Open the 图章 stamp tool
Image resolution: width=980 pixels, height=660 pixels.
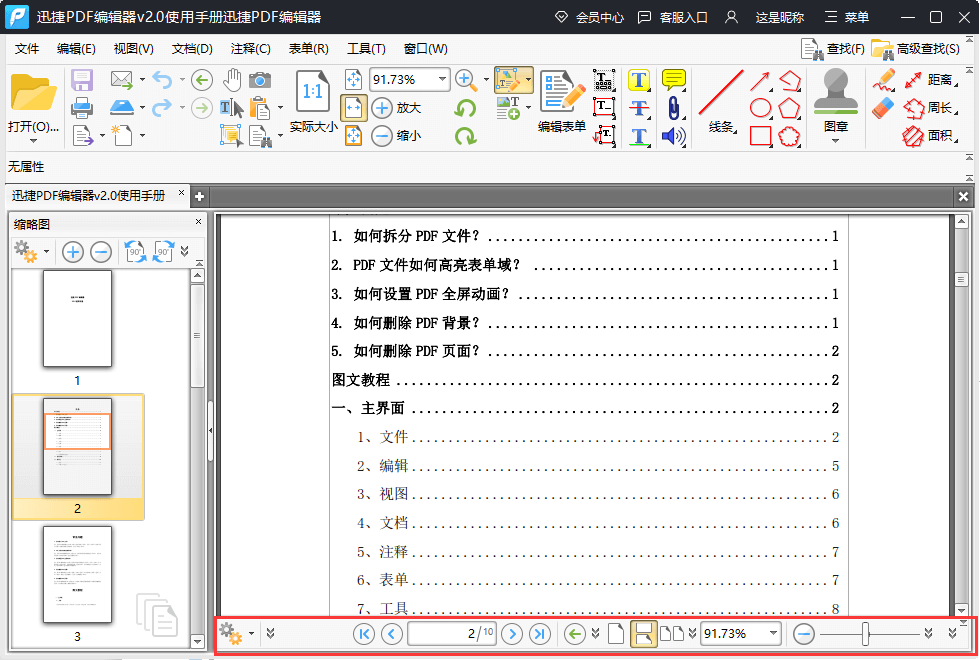click(x=836, y=100)
